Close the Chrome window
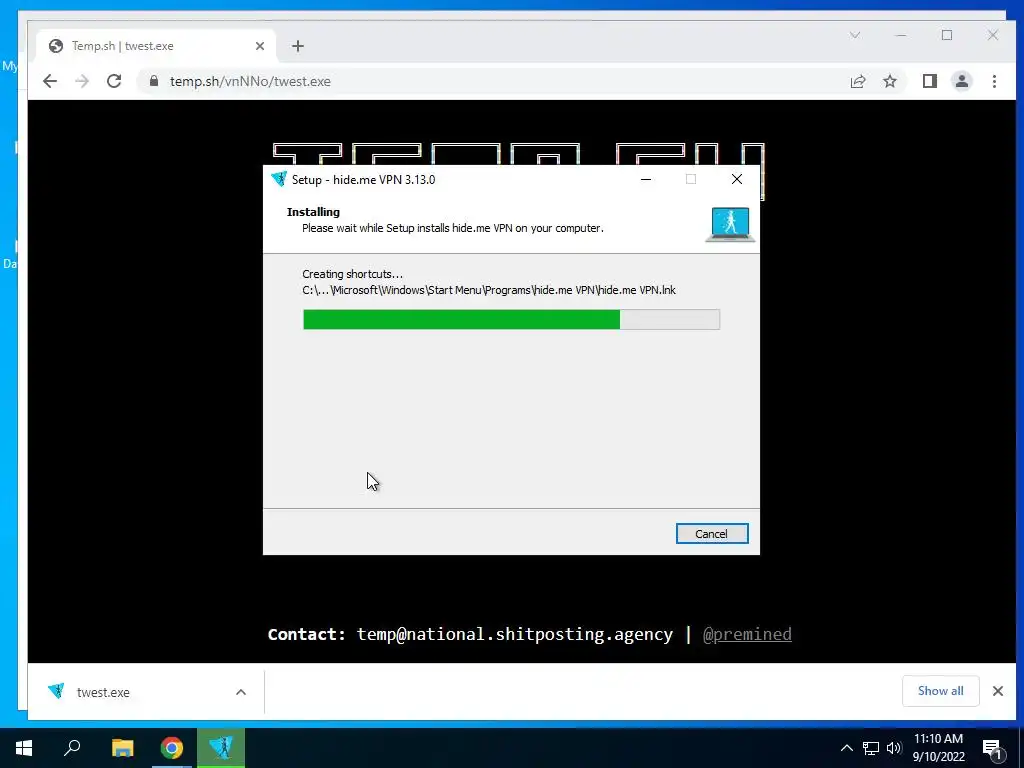Image resolution: width=1024 pixels, height=768 pixels. tap(993, 35)
